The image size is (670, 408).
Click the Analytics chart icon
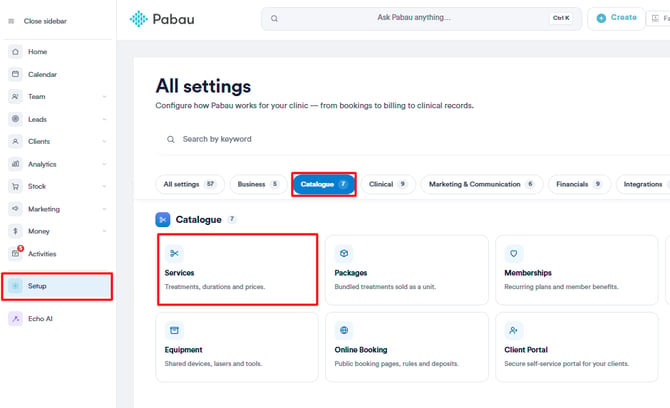point(15,164)
